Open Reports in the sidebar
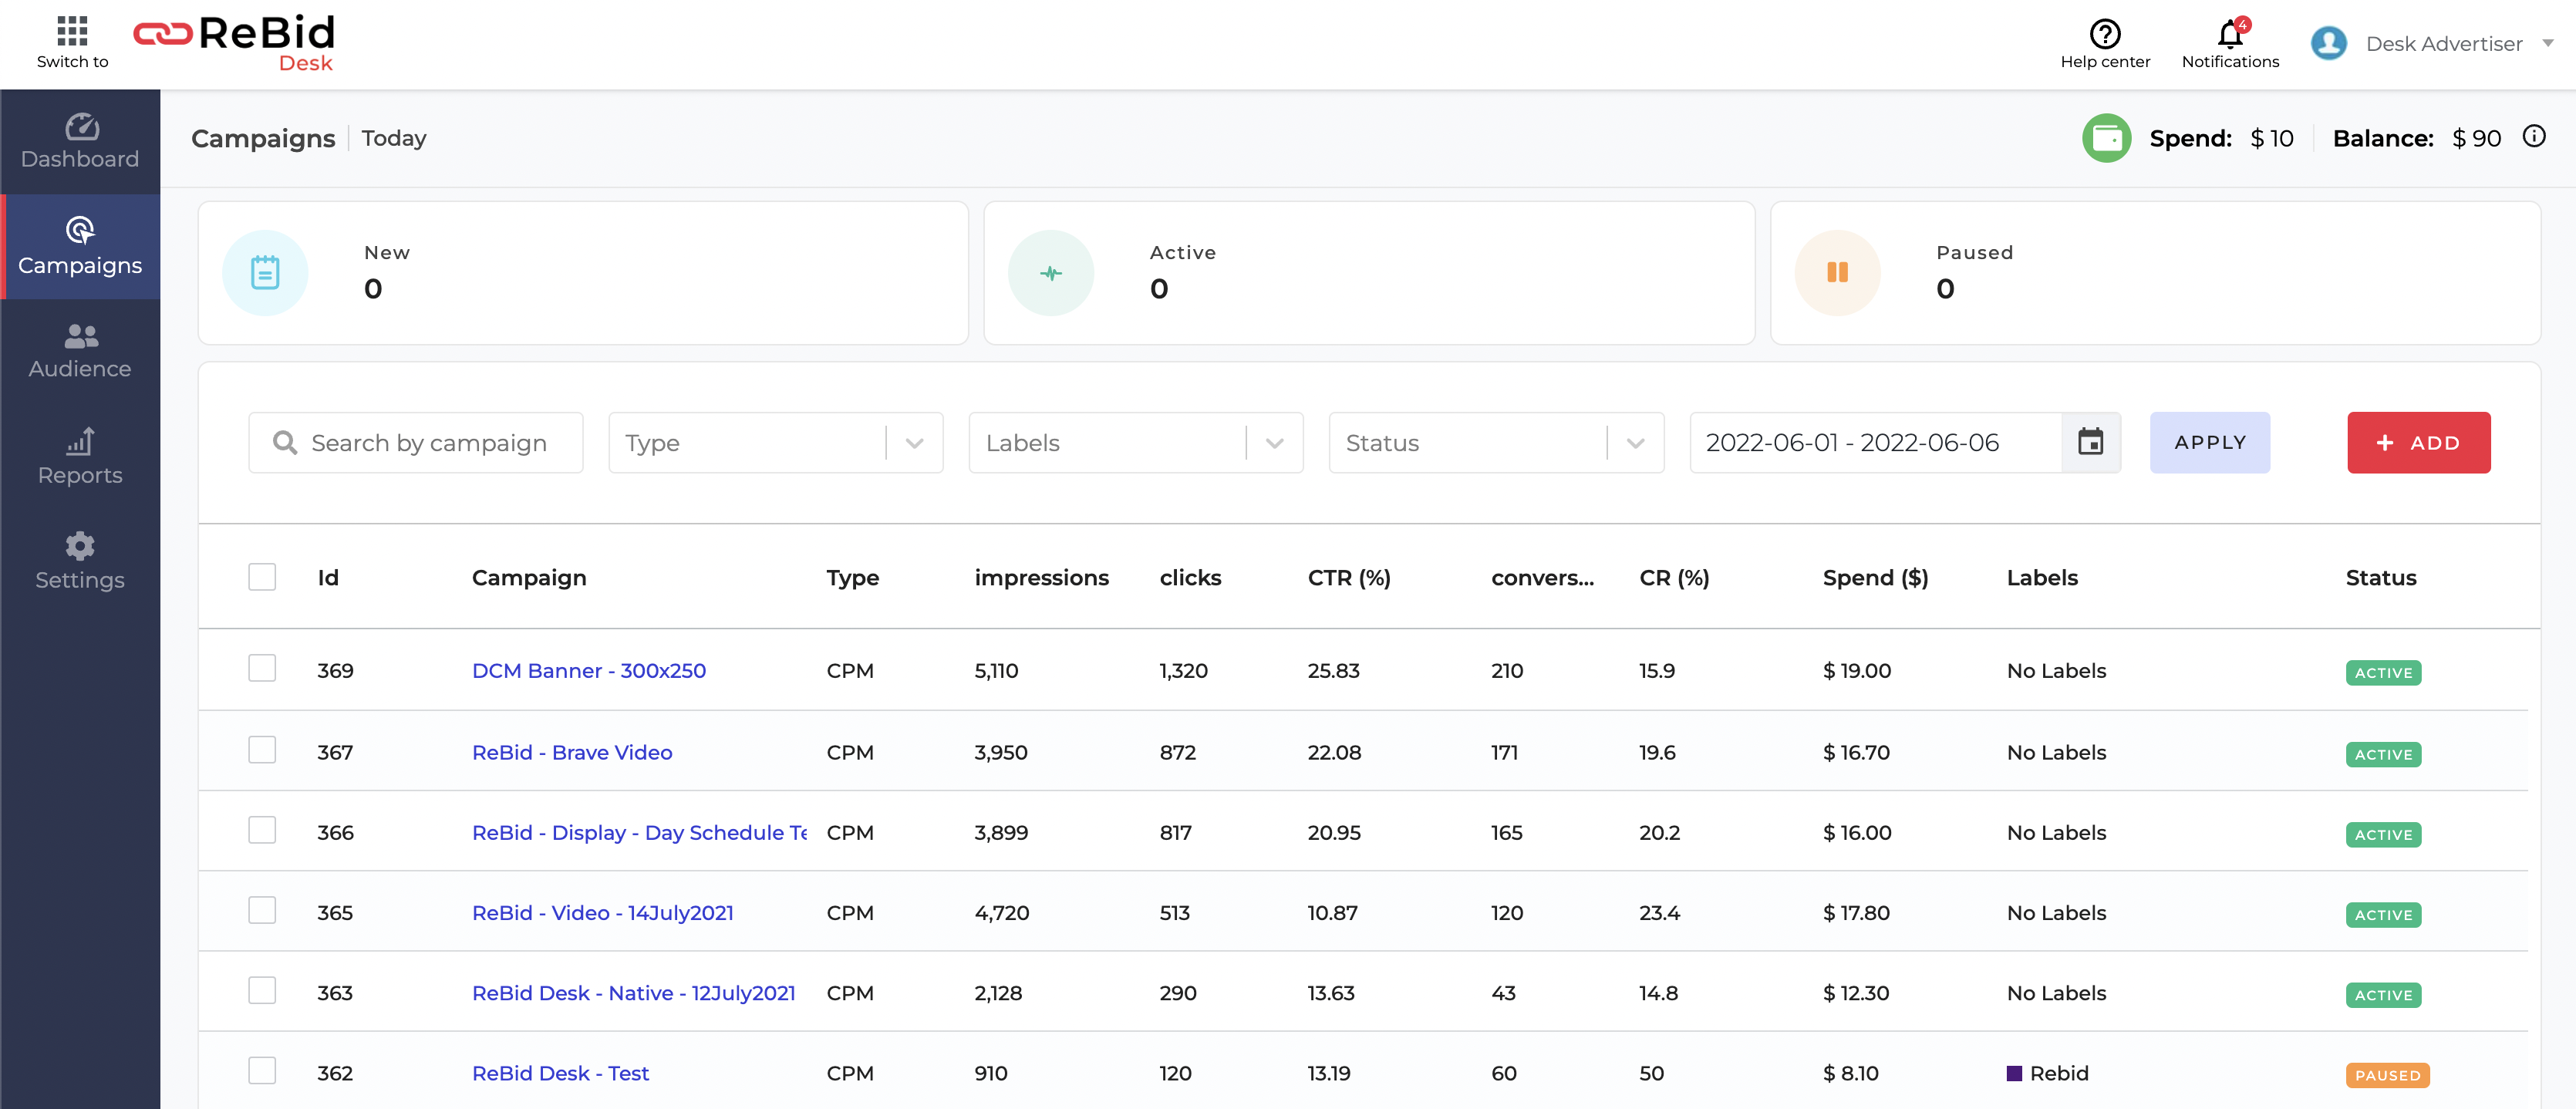Screen dimensions: 2576x1109 coord(80,457)
